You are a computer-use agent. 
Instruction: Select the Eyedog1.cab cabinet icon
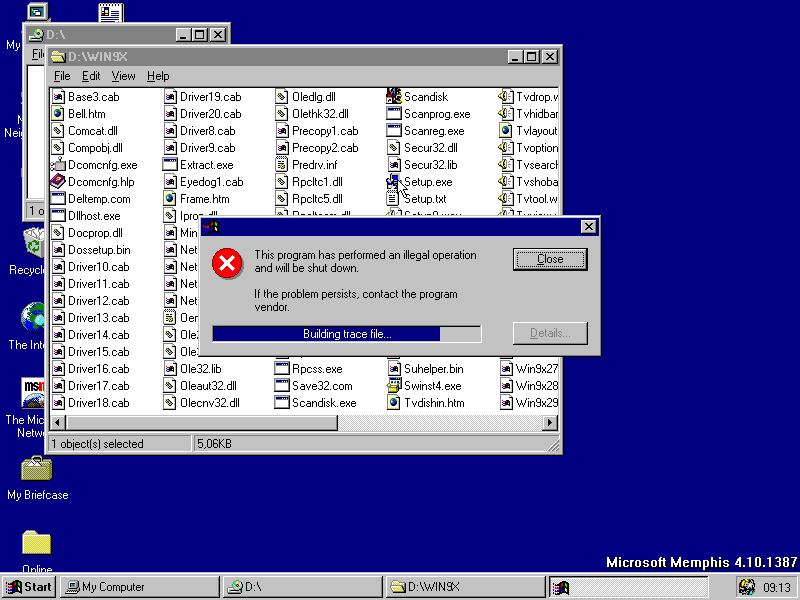pyautogui.click(x=170, y=182)
